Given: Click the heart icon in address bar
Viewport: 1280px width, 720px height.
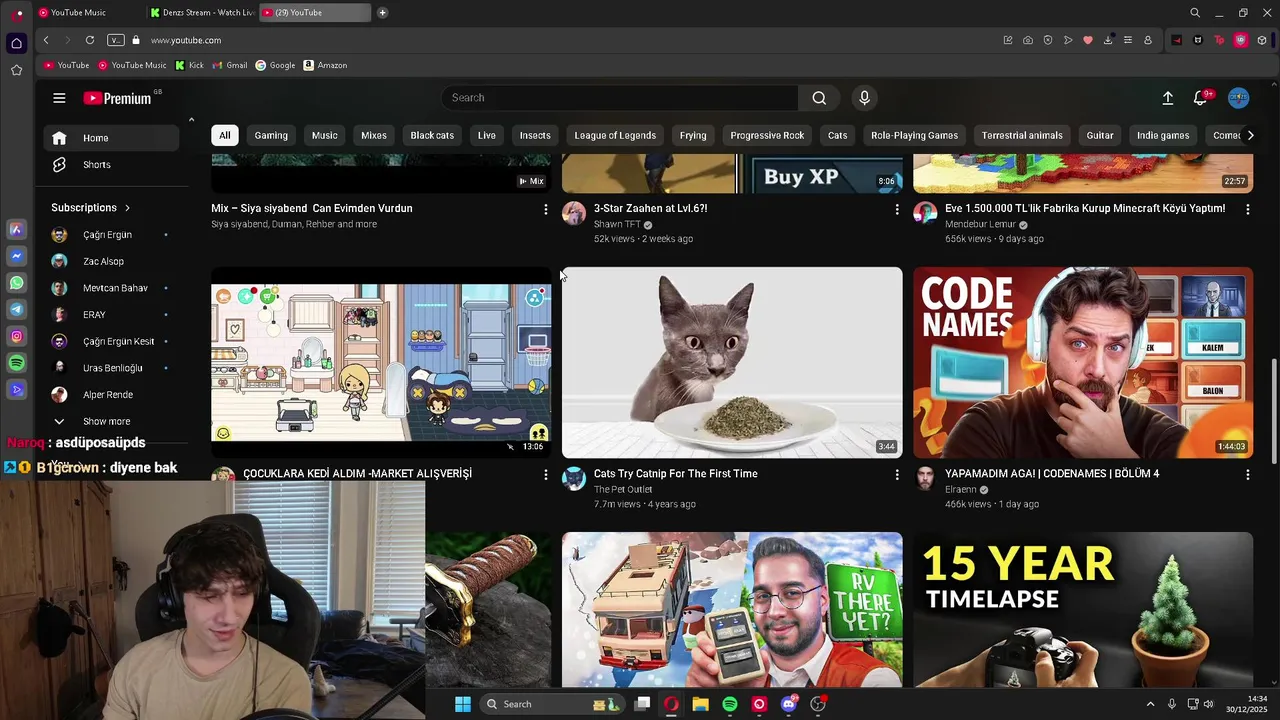Looking at the screenshot, I should tap(1088, 40).
